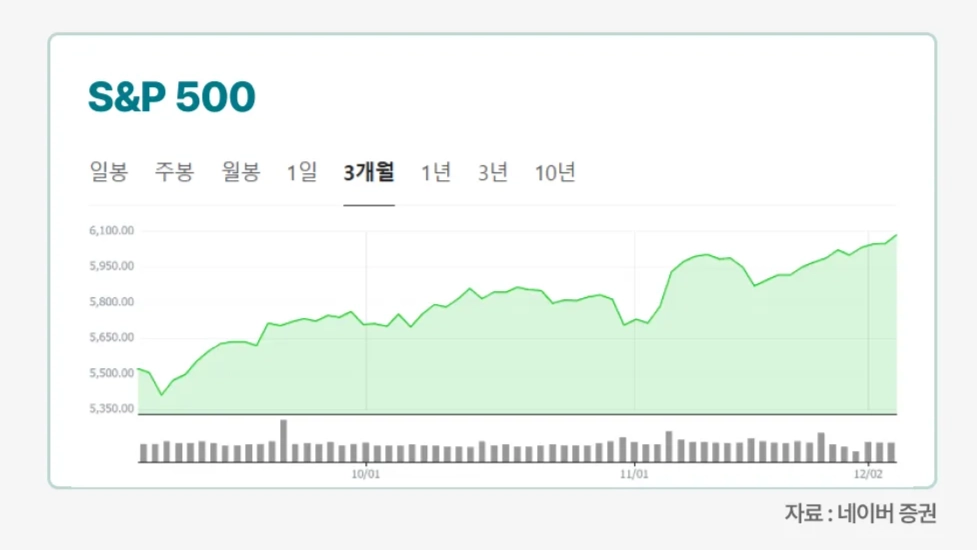Screen dimensions: 977x550
Task: Click the 5,950.00 price axis label
Action: 111,266
